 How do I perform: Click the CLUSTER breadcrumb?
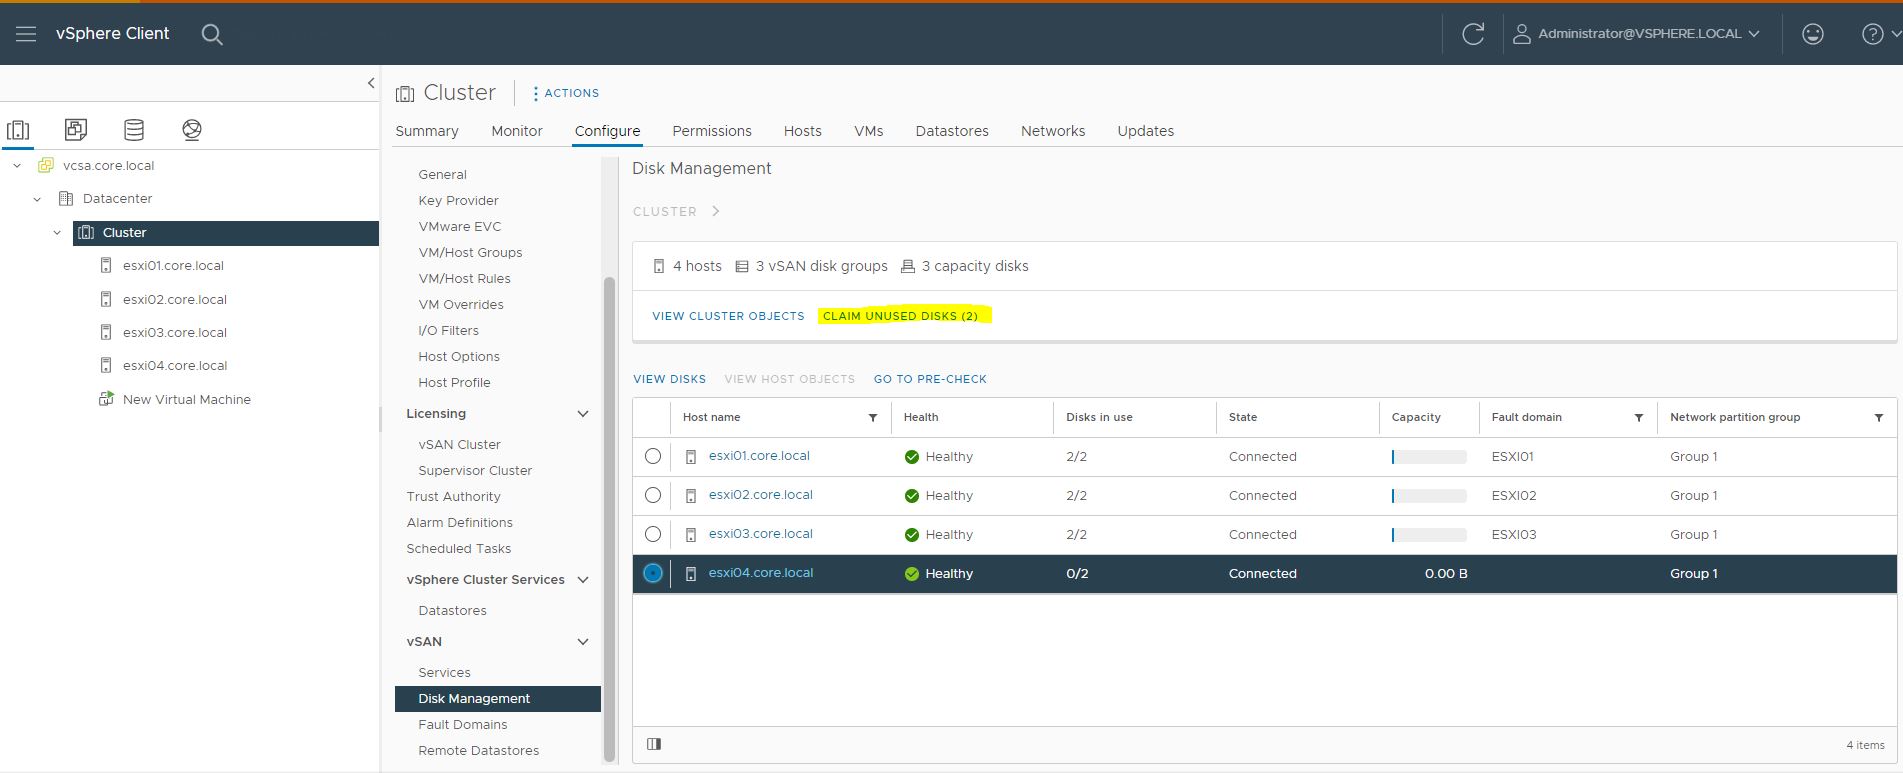click(665, 212)
